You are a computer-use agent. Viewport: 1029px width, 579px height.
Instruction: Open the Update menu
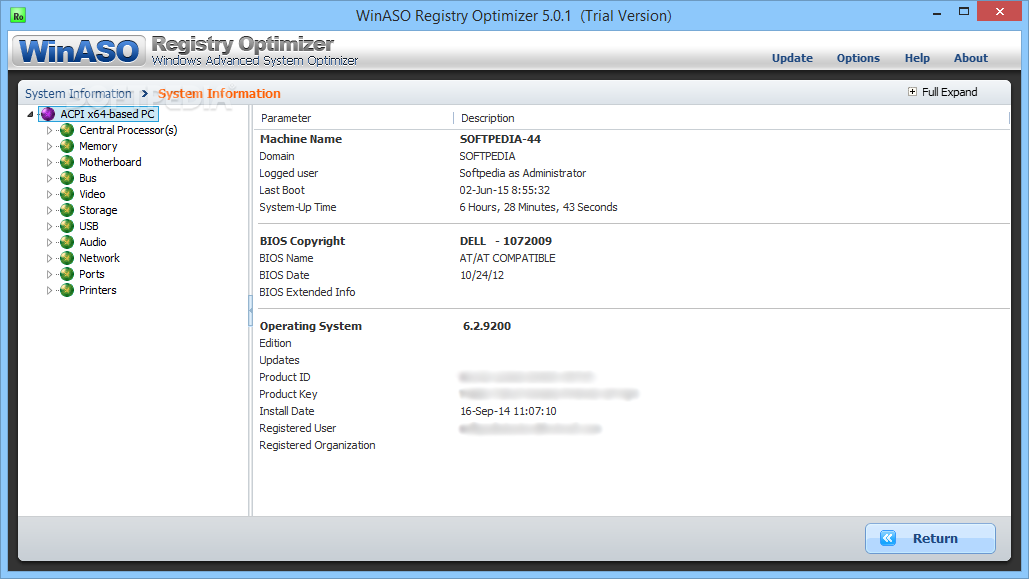[x=792, y=58]
